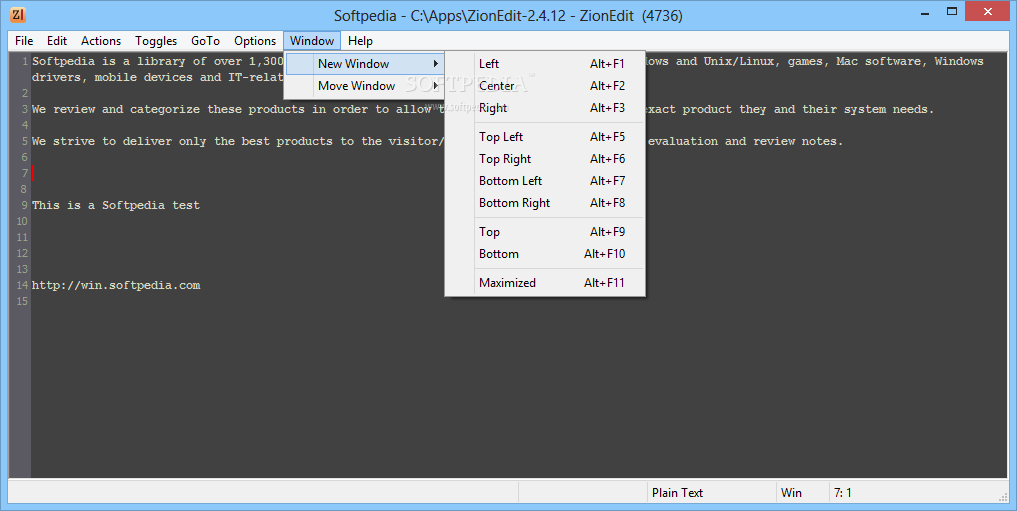Choose Center (Alt+F2) window position

[x=545, y=86]
